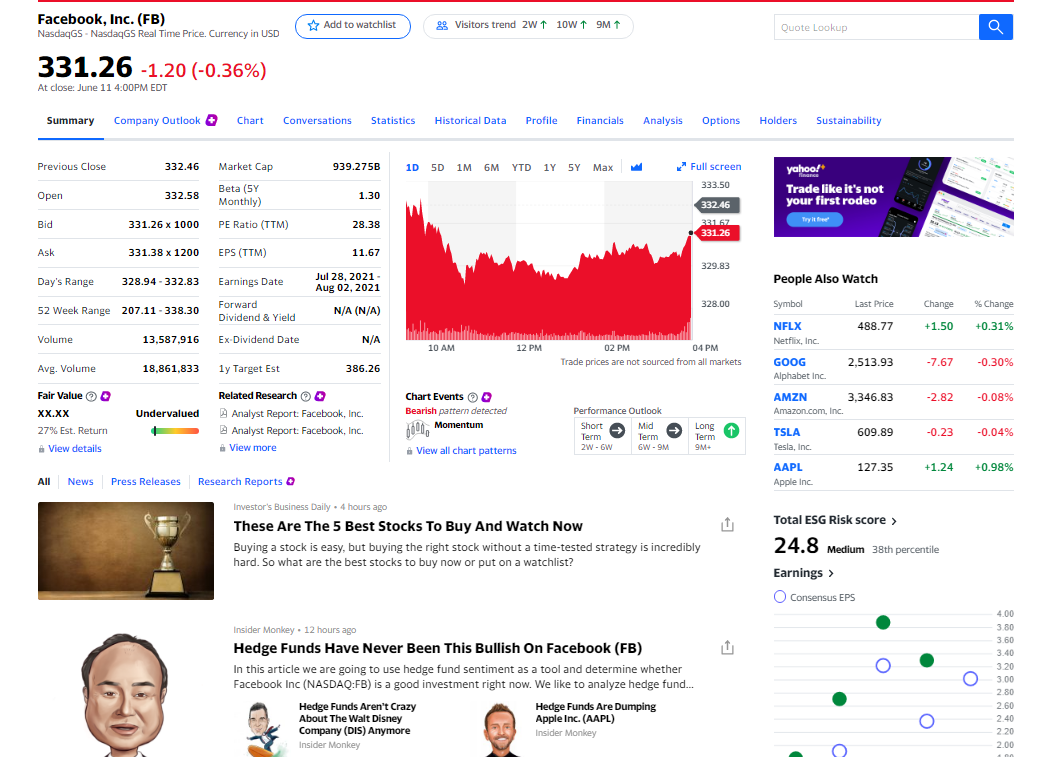
Task: Click the Quote Lookup search magnifier
Action: click(996, 26)
